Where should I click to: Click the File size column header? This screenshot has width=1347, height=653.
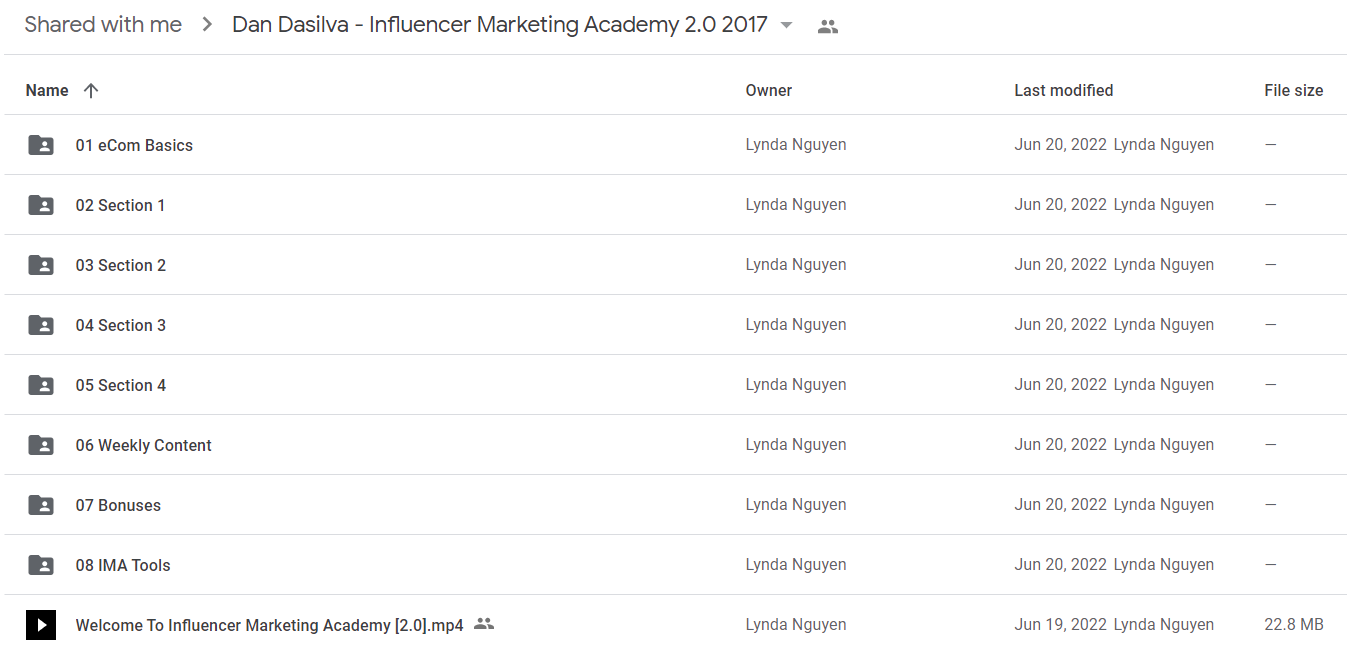(x=1293, y=90)
